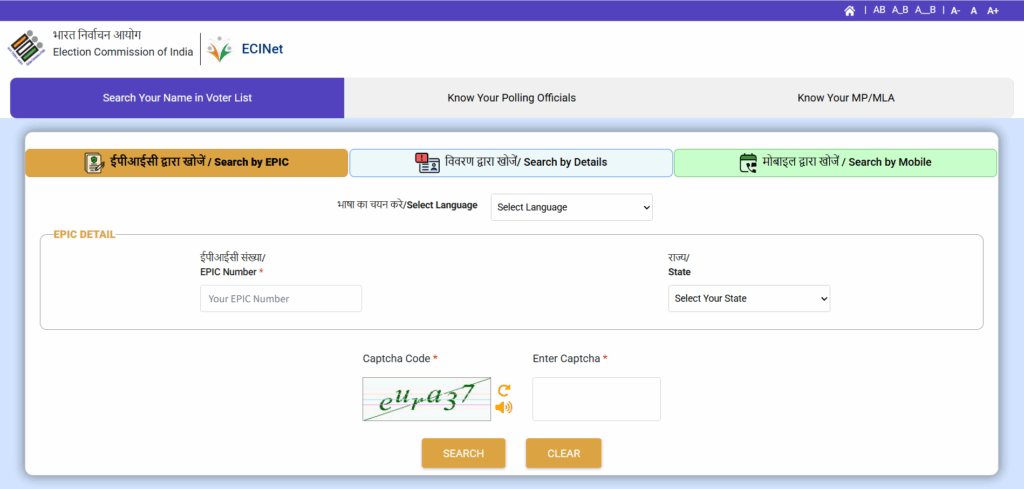Switch to Search by Details tab

coord(511,162)
